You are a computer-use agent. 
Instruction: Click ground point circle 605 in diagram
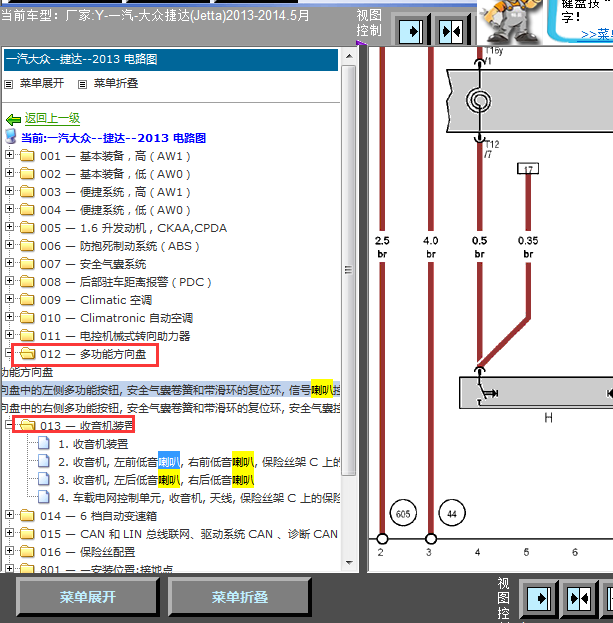point(403,513)
